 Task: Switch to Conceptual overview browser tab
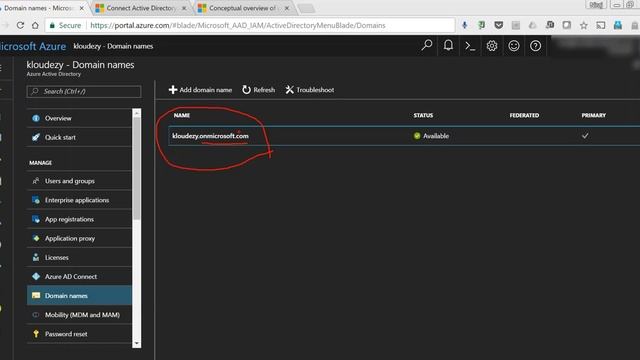(x=244, y=8)
